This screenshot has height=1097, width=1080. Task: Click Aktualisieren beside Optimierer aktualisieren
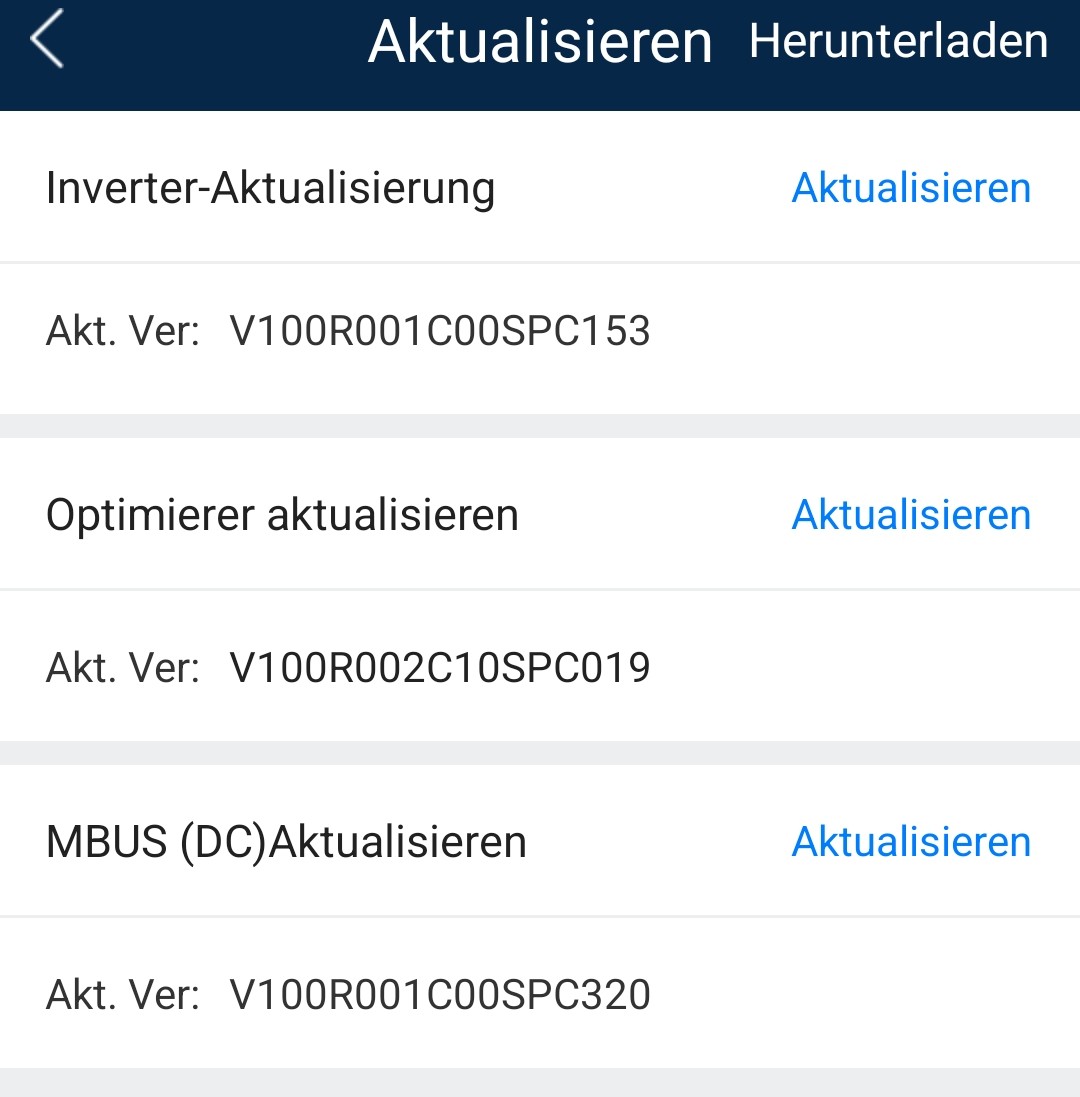911,514
